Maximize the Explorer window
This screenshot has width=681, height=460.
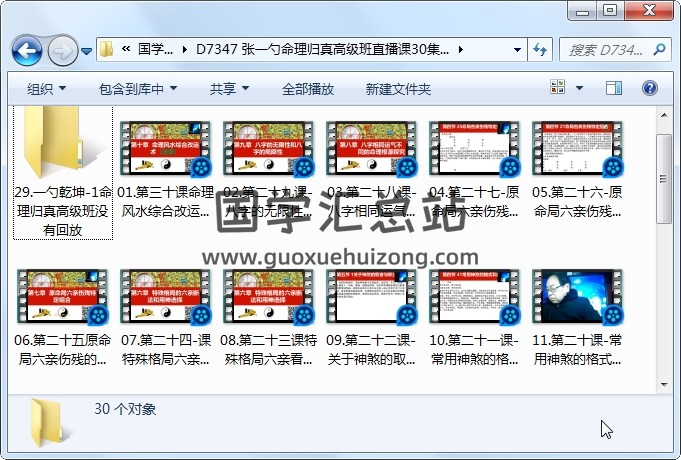(610, 11)
